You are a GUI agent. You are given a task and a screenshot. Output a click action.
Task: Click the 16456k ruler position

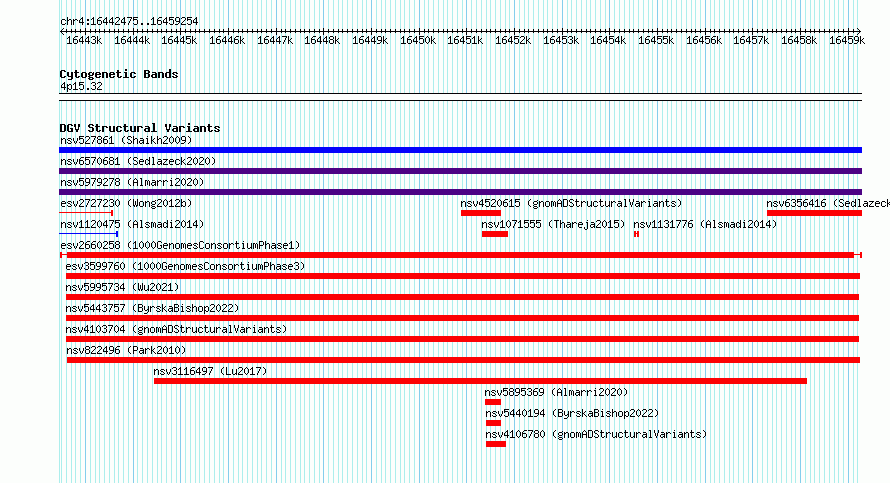tap(704, 40)
